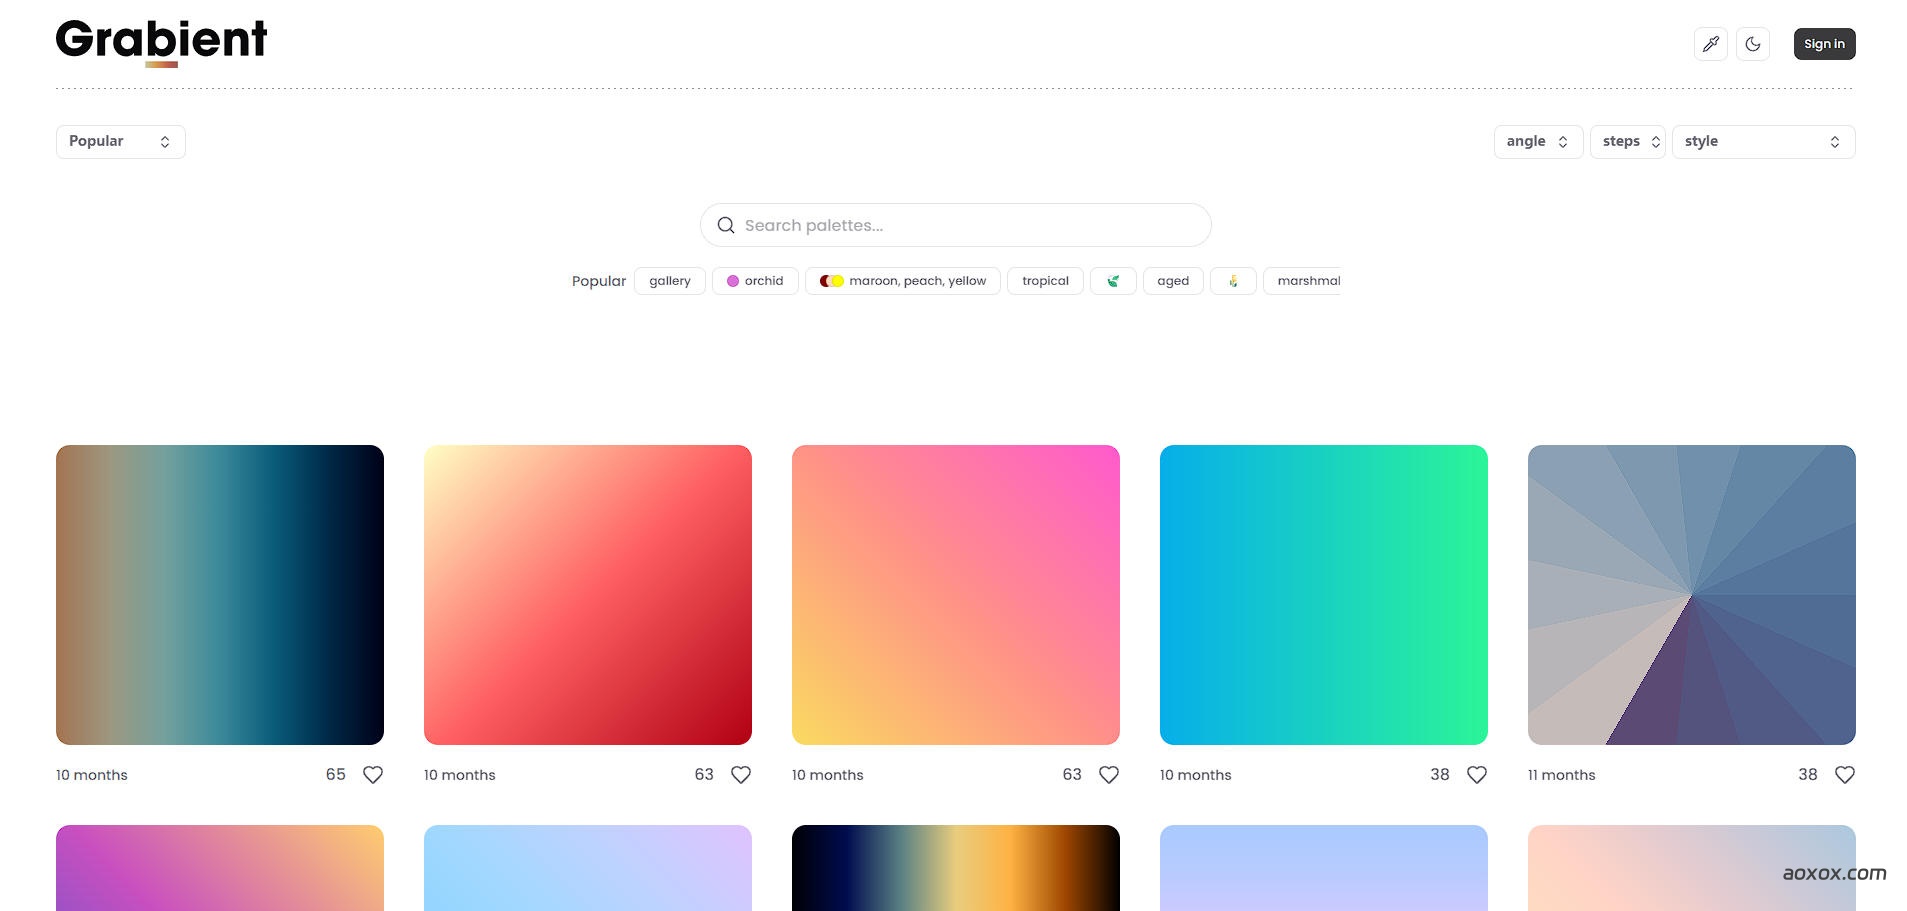Like the brown-to-navy gradient with 65 likes

373,775
